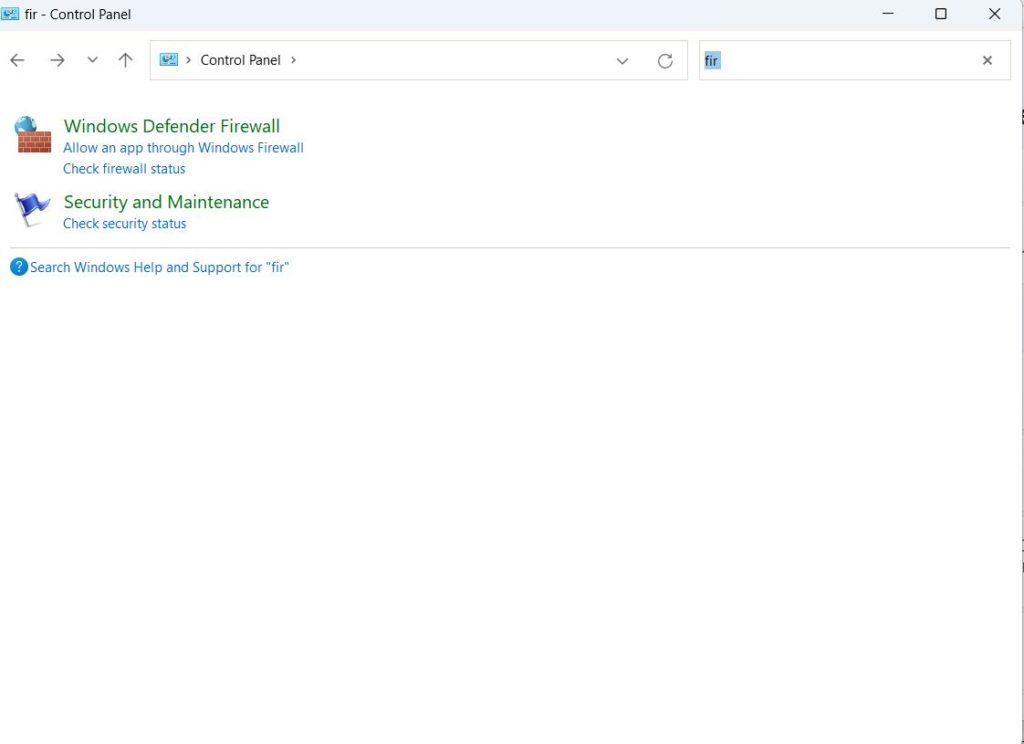Open Check firewall status link
Image resolution: width=1024 pixels, height=744 pixels.
124,169
